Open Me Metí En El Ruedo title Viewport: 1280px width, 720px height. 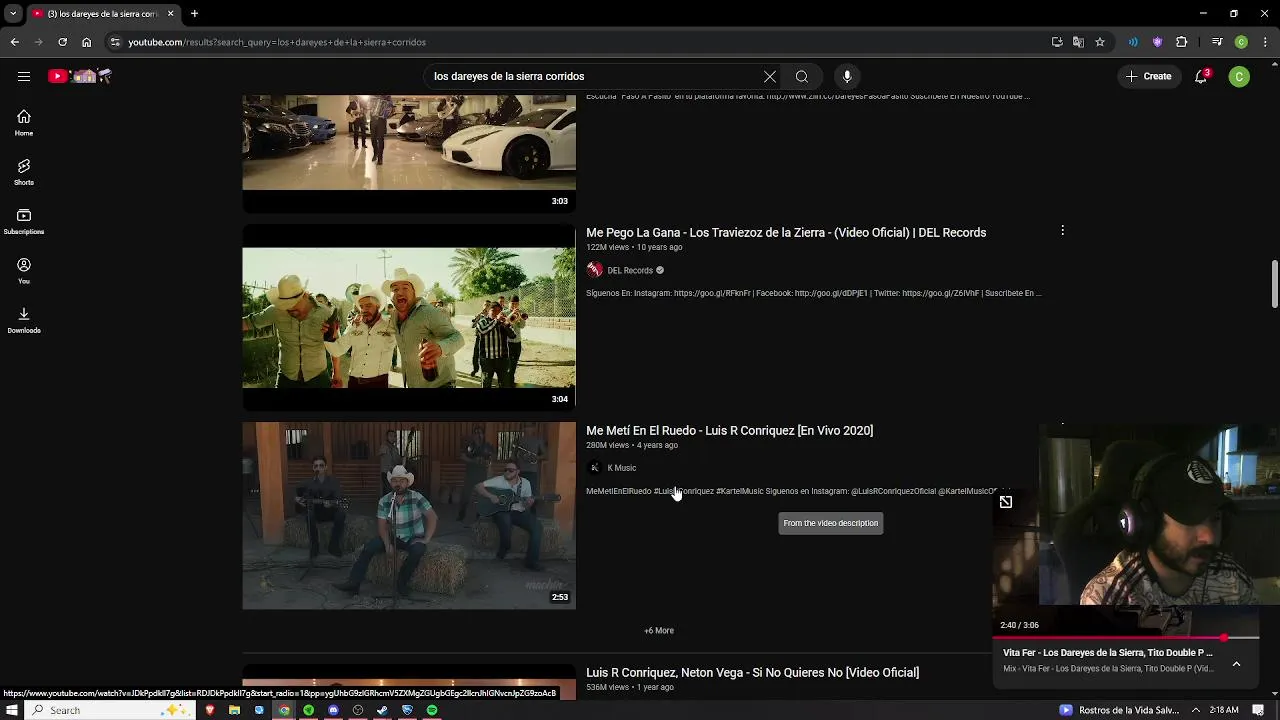pos(729,430)
